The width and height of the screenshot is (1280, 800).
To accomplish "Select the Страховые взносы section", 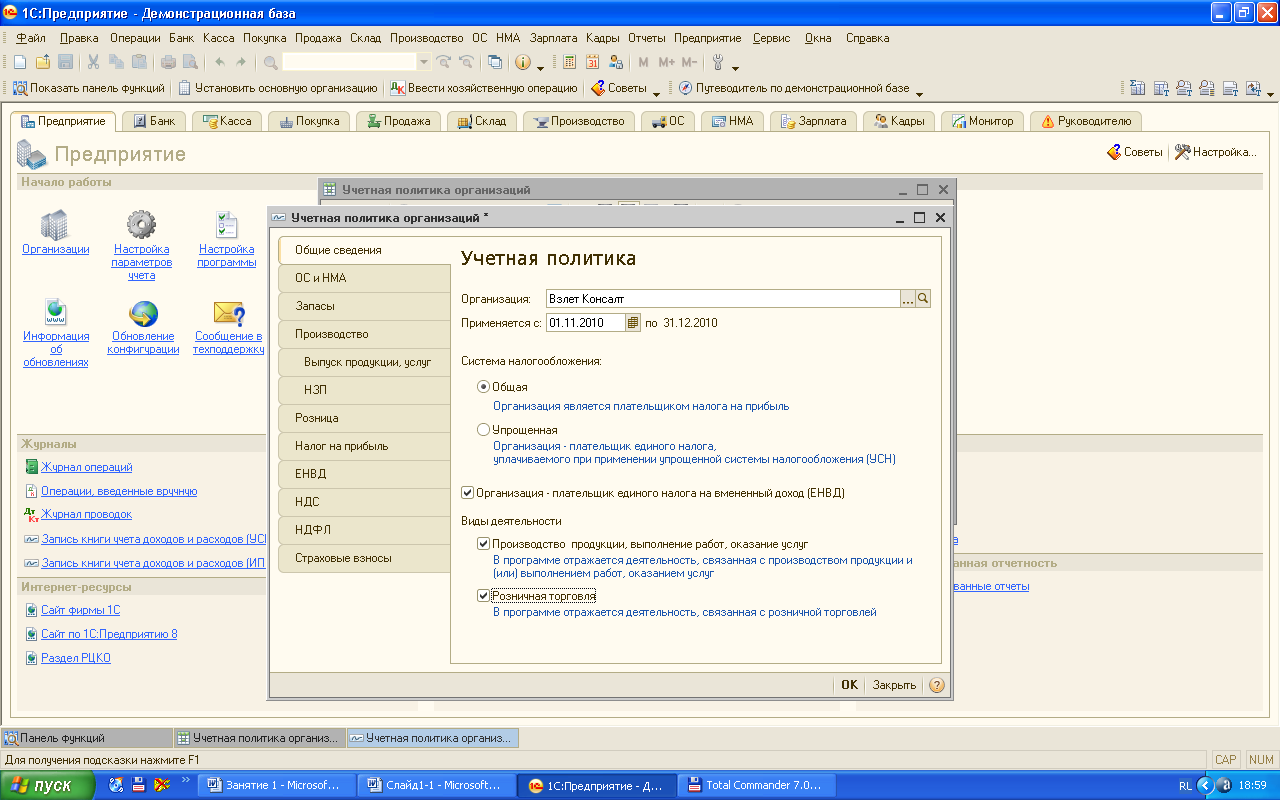I will [364, 558].
